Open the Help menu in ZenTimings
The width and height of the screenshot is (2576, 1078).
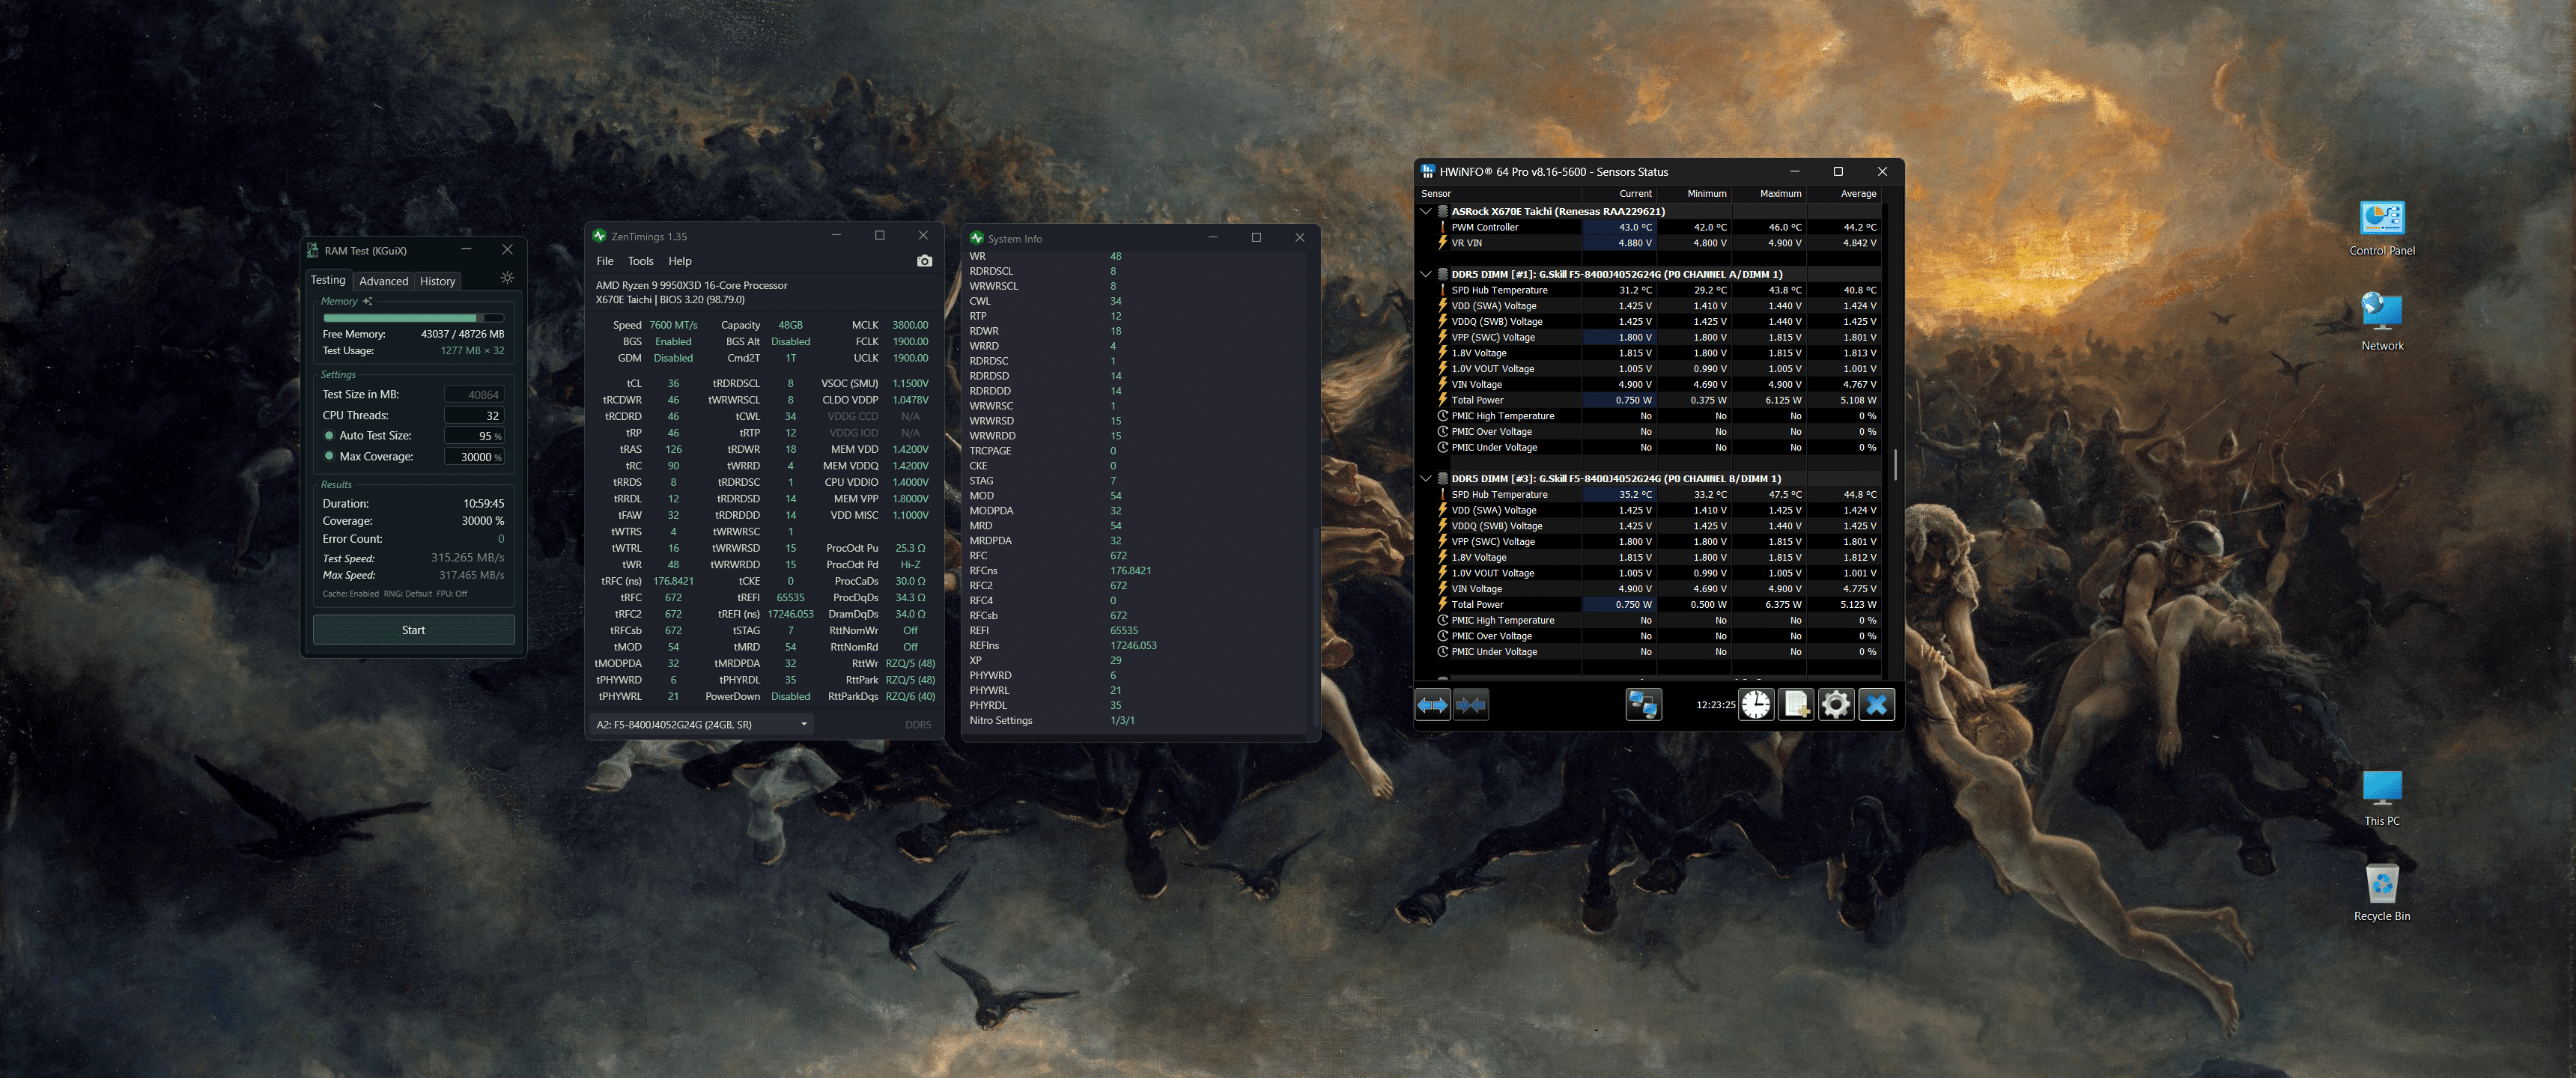click(x=680, y=261)
